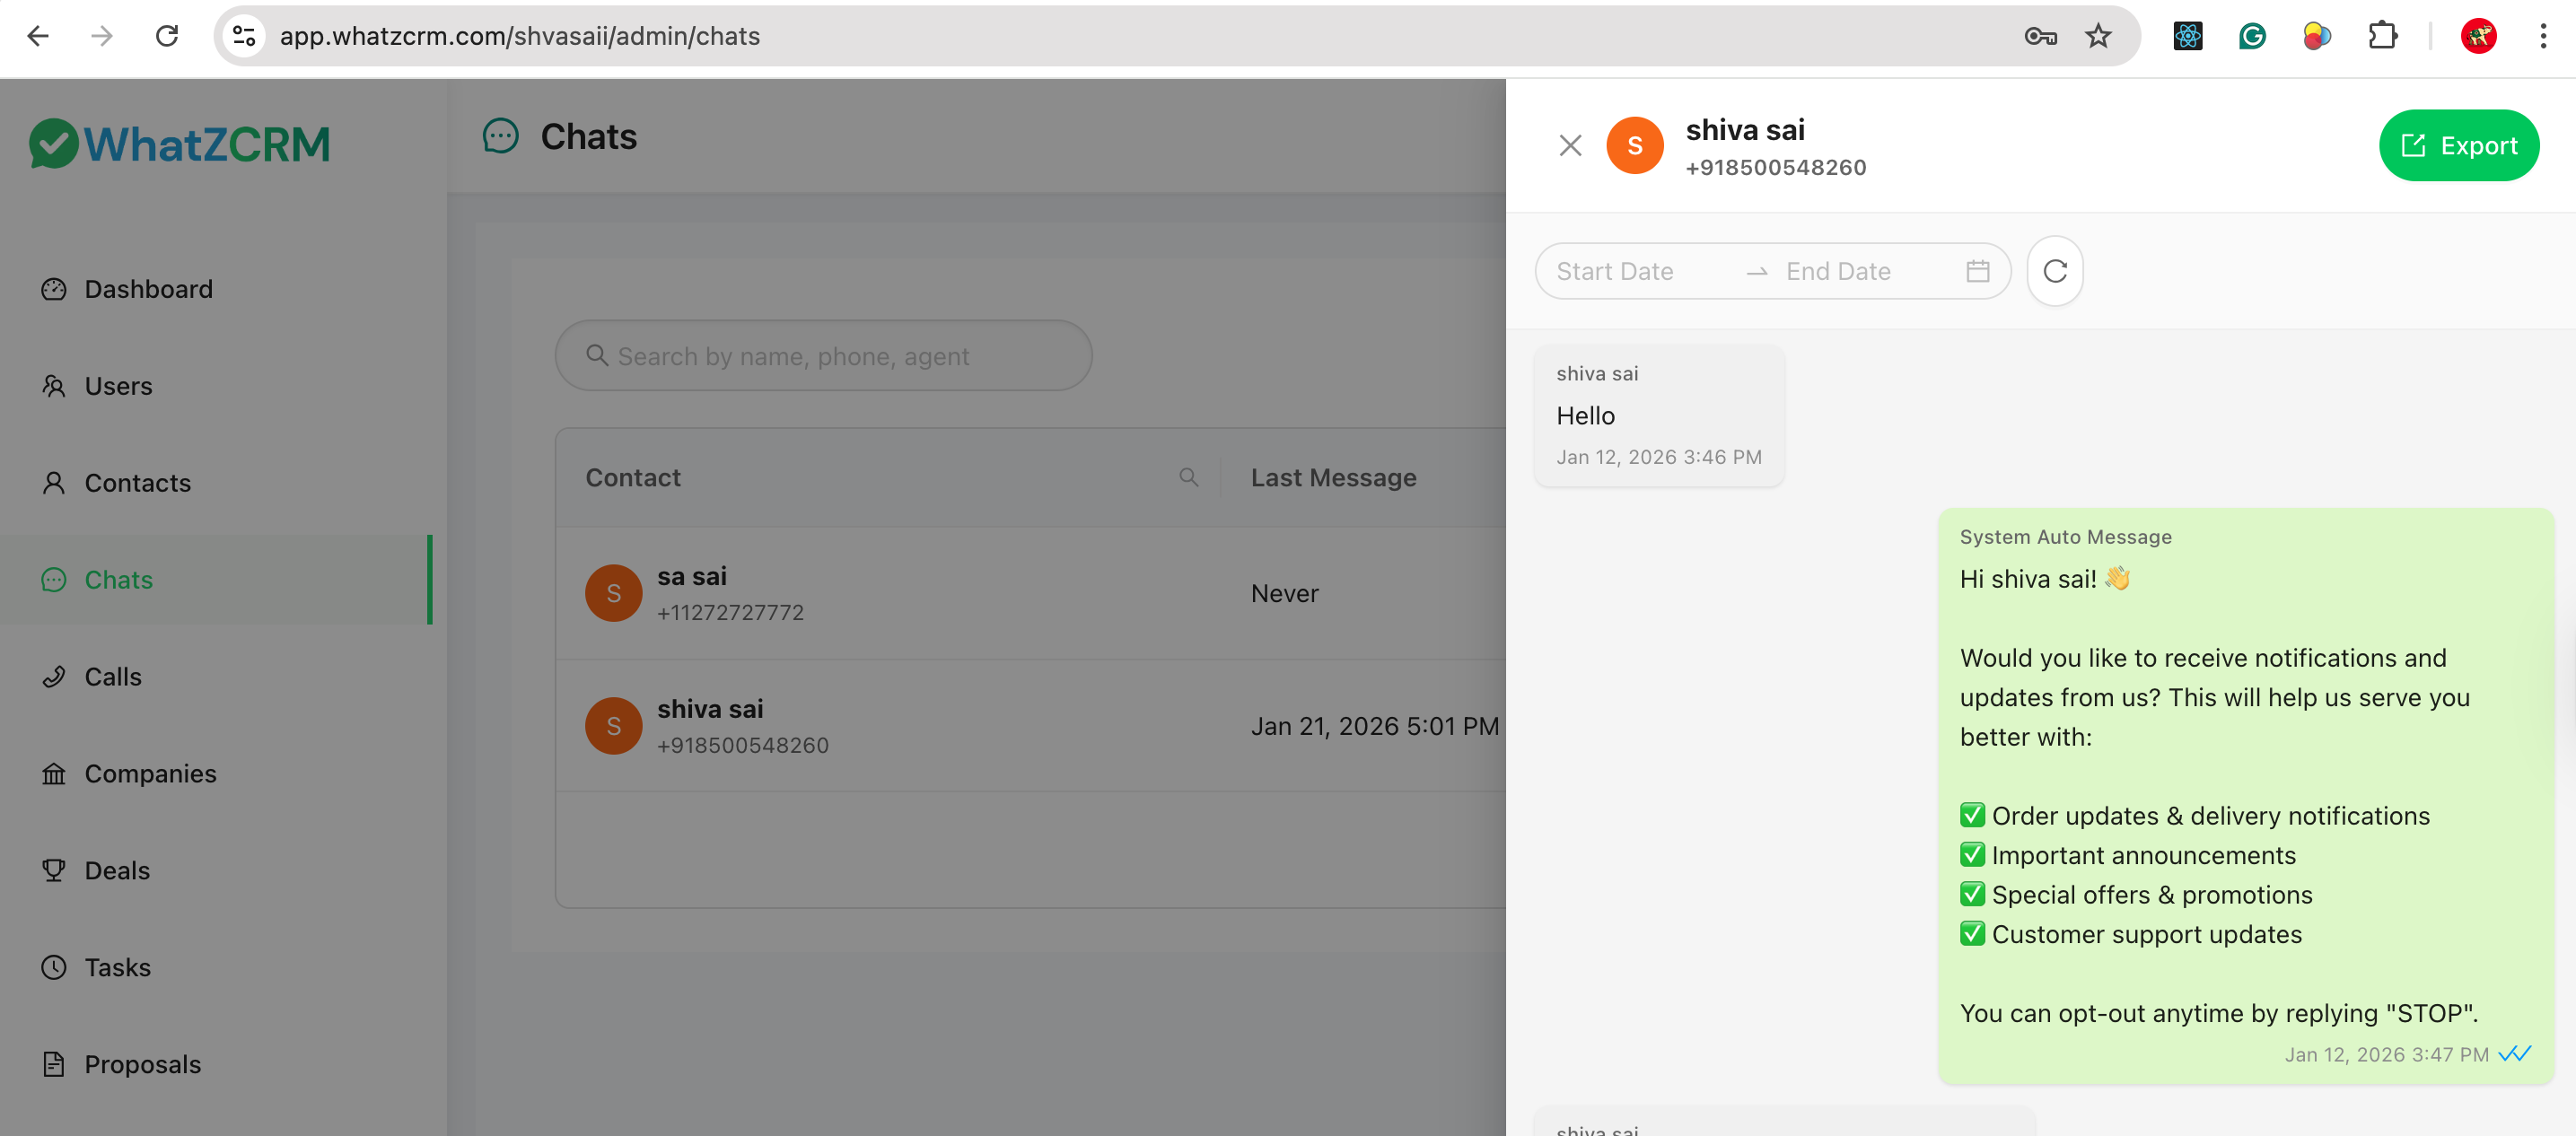Viewport: 2576px width, 1136px height.
Task: Select the Calls sidebar item
Action: (x=112, y=677)
